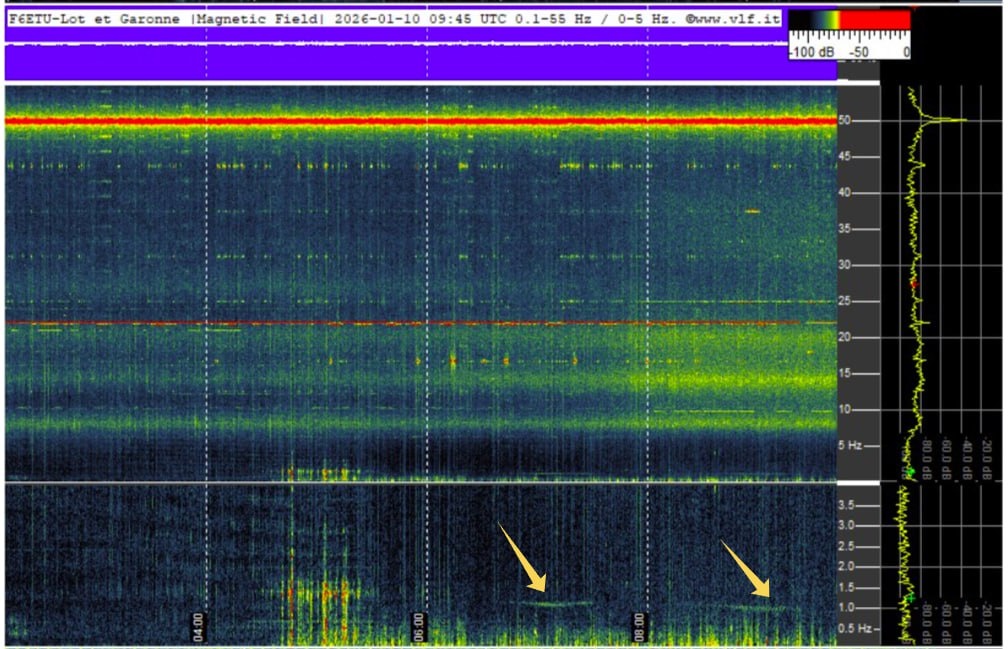Click the 2026-01-10 09:45 UTC timestamp
Screen dimensions: 1008x649
click(420, 19)
